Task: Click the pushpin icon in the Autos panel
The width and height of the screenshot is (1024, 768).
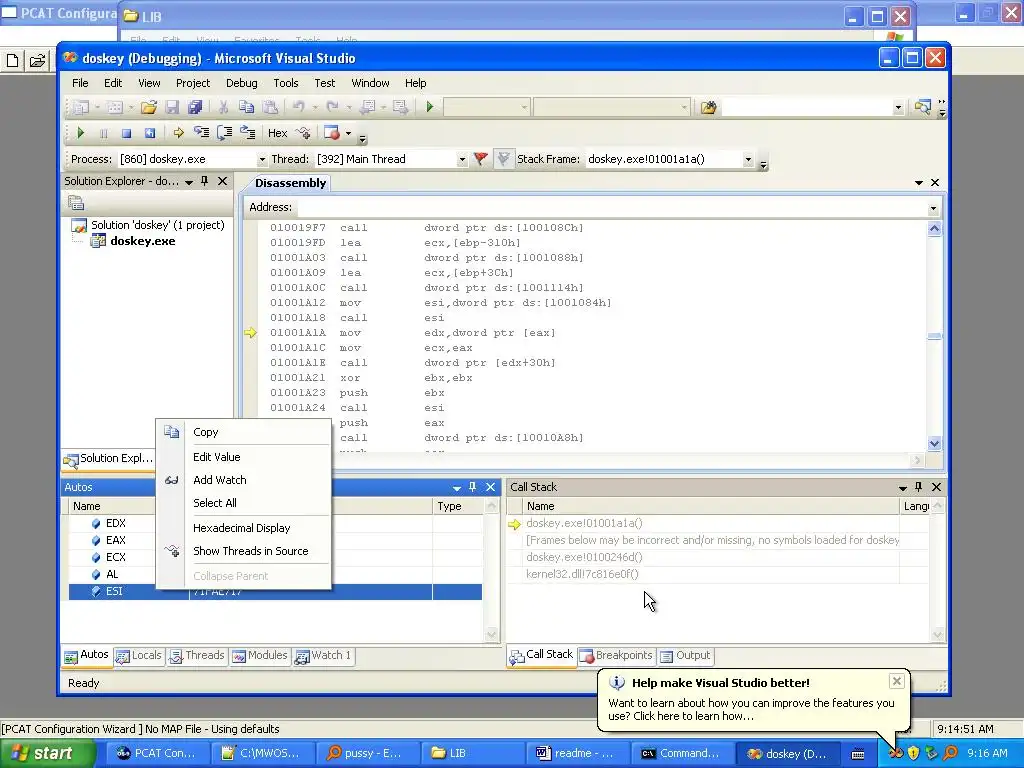Action: pyautogui.click(x=473, y=487)
